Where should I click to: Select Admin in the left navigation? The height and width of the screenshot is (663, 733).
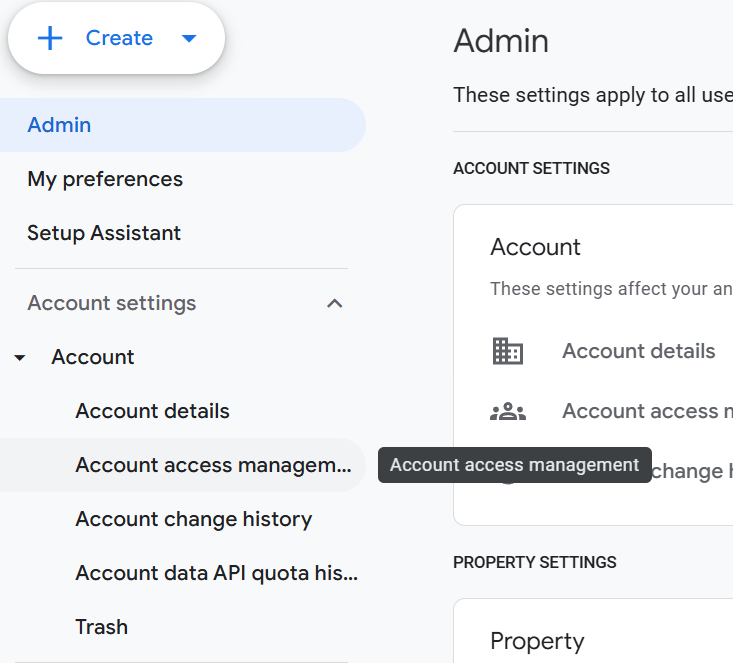[x=59, y=125]
